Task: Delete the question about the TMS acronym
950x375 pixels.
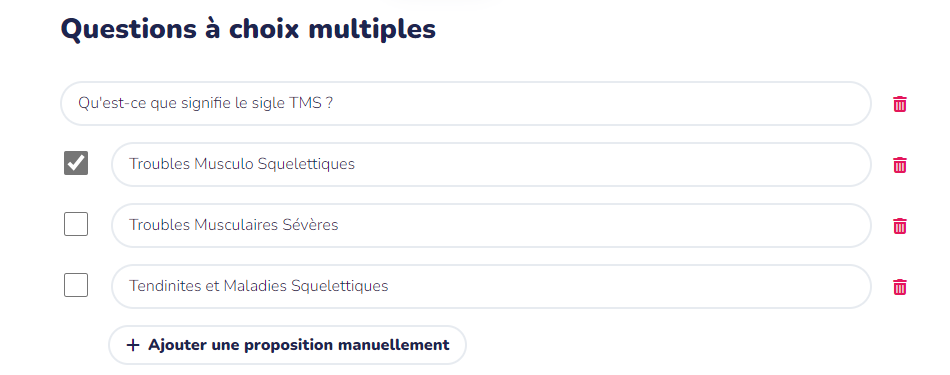Action: (x=900, y=104)
